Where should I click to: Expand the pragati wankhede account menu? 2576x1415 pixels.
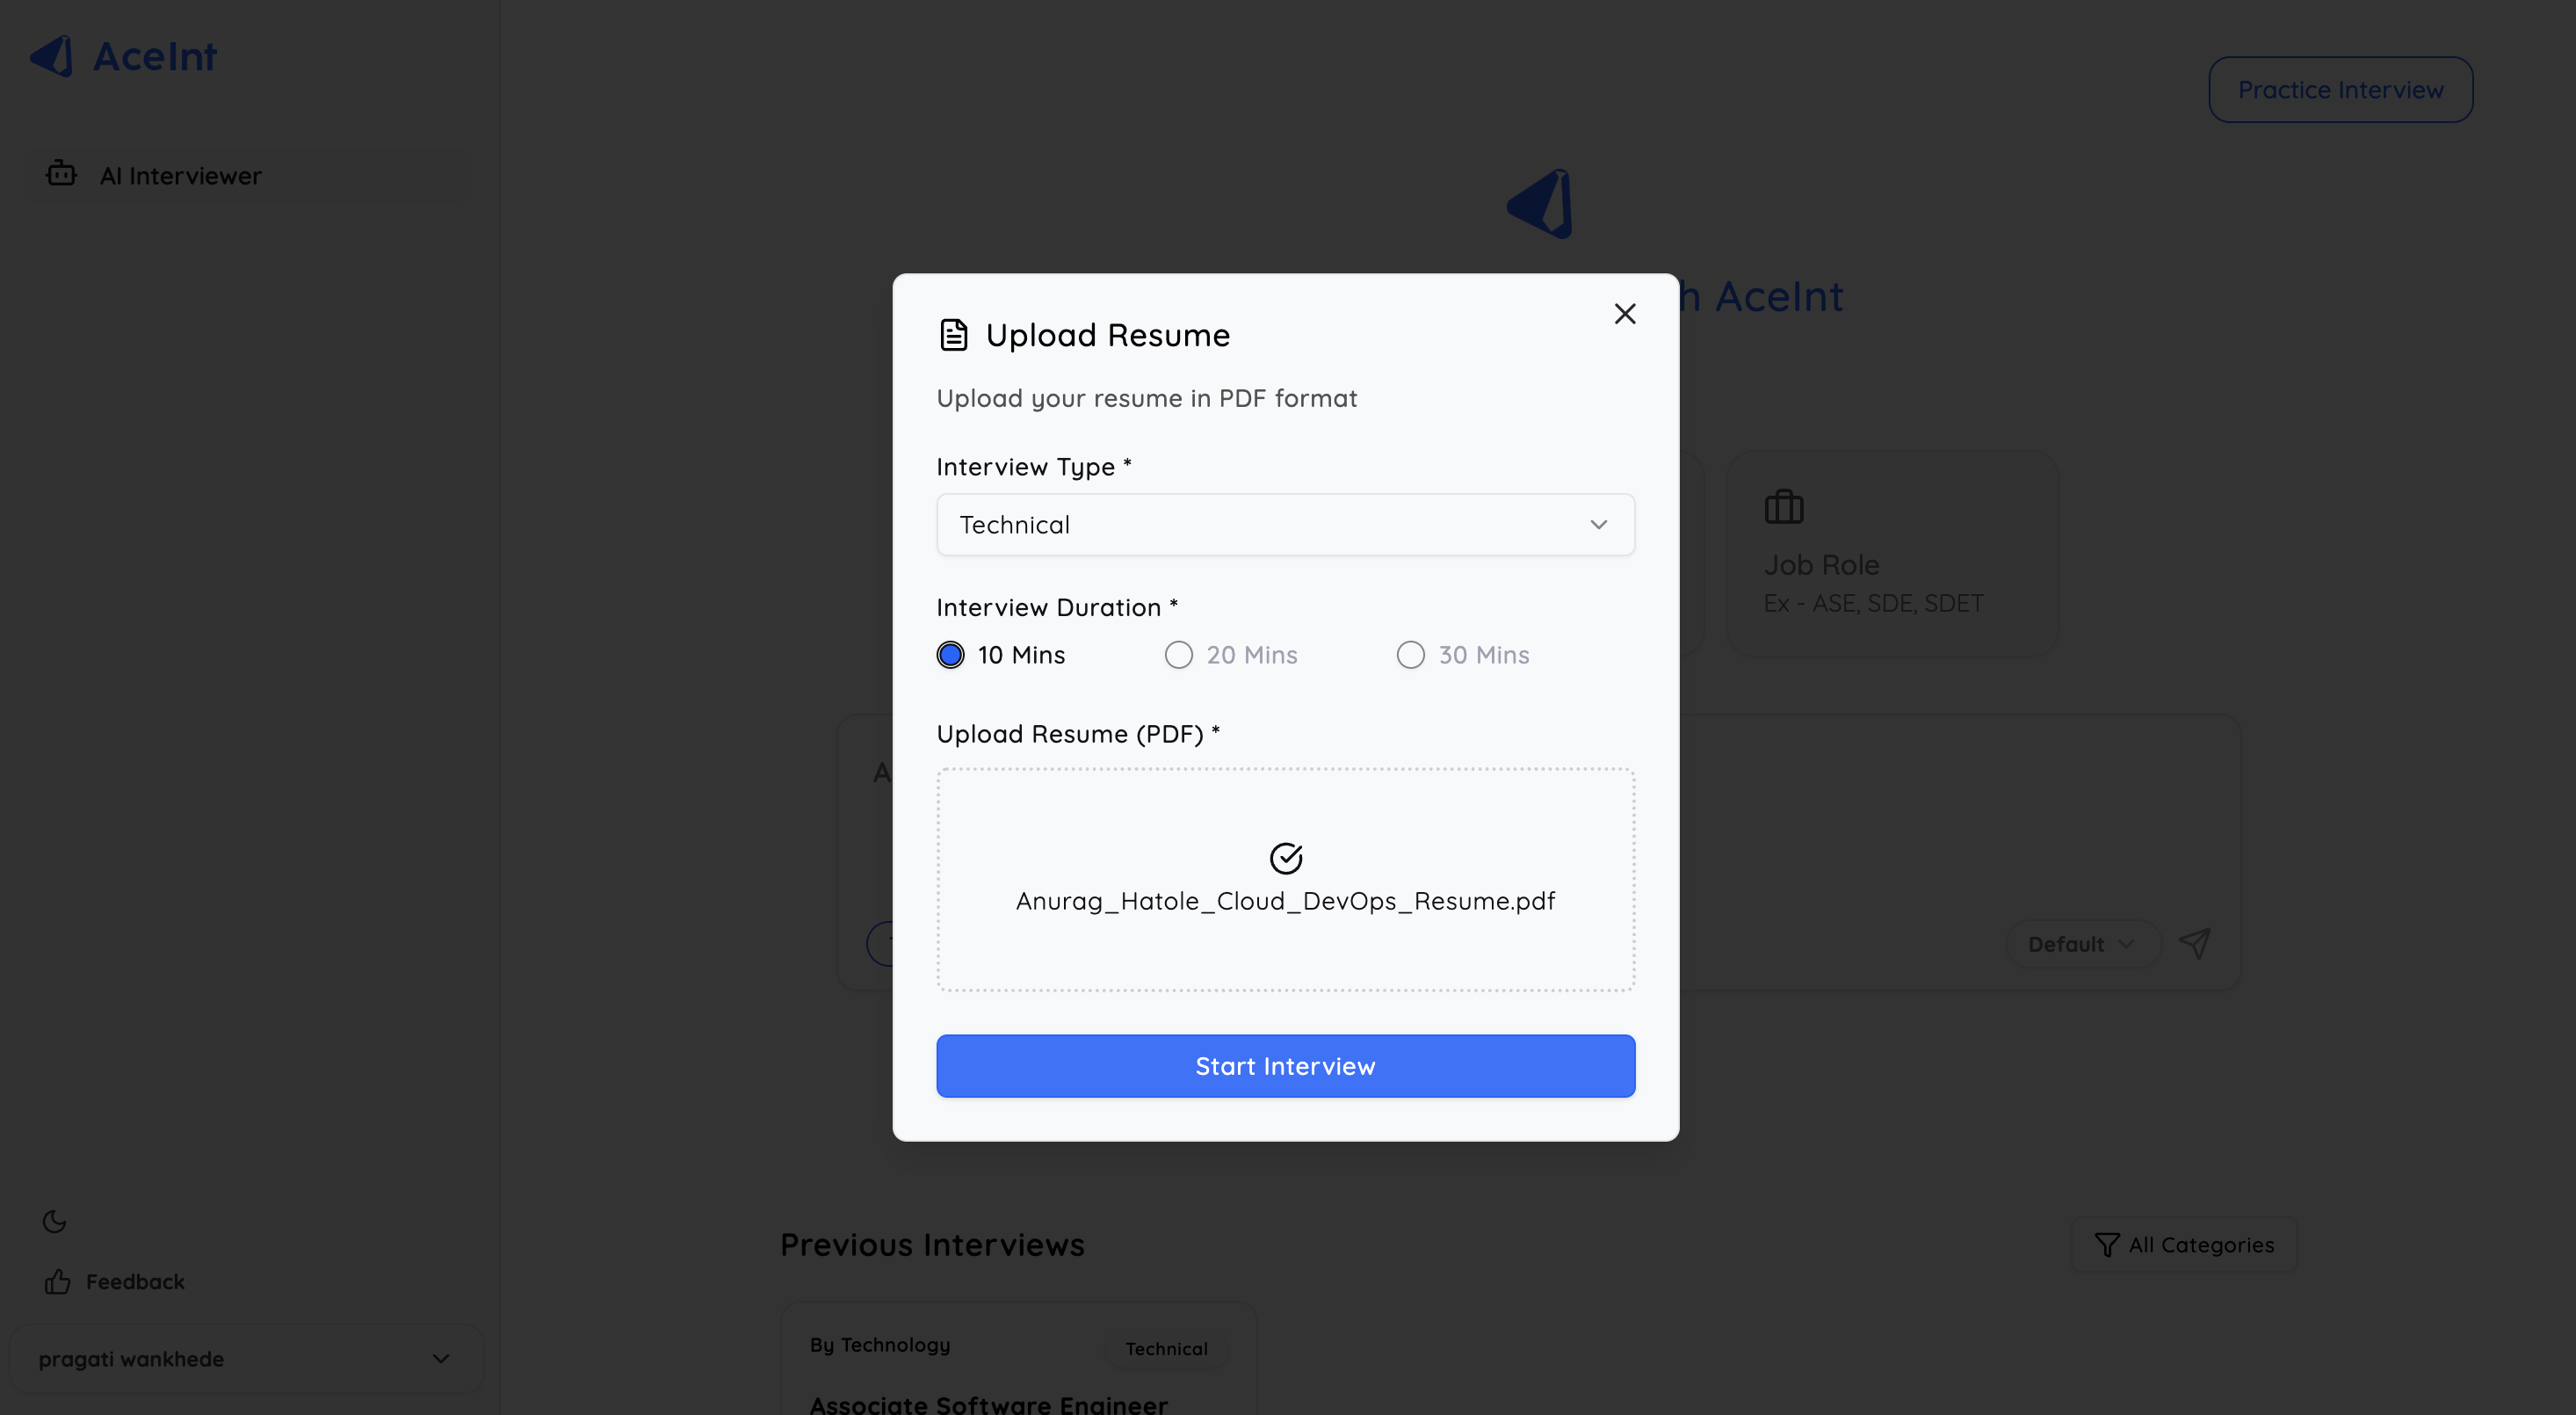[x=246, y=1359]
